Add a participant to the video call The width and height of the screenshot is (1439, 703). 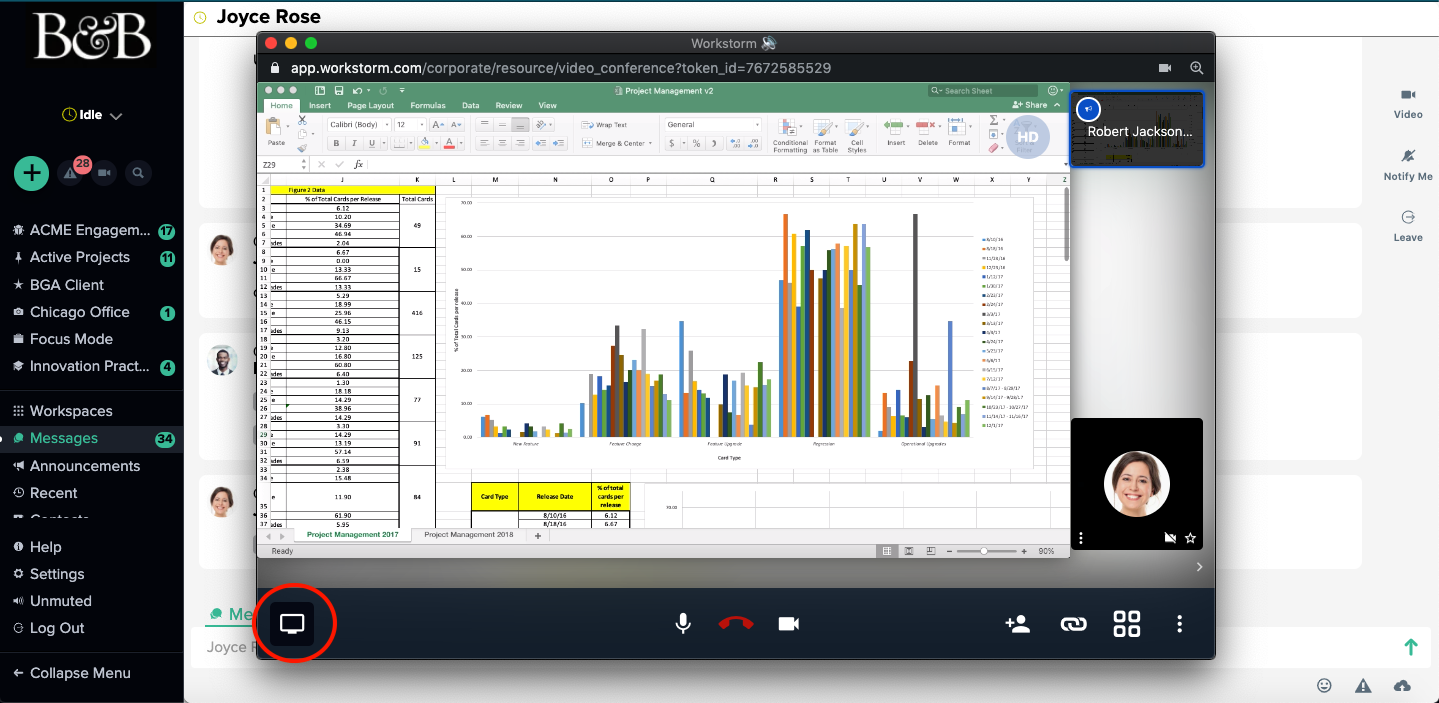tap(1018, 624)
